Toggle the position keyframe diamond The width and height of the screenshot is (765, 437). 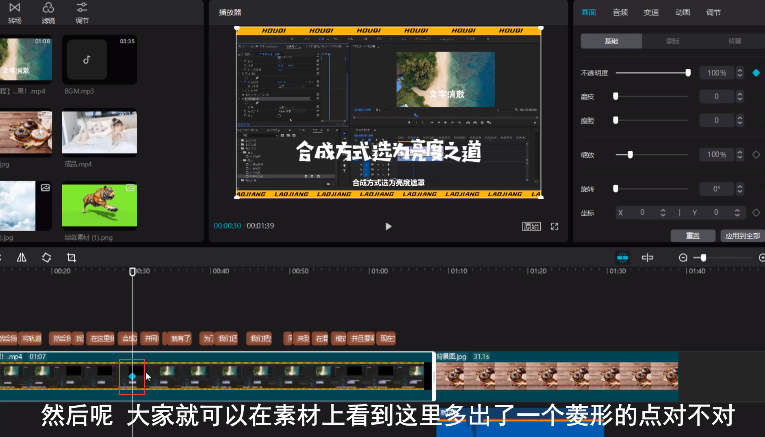[755, 212]
